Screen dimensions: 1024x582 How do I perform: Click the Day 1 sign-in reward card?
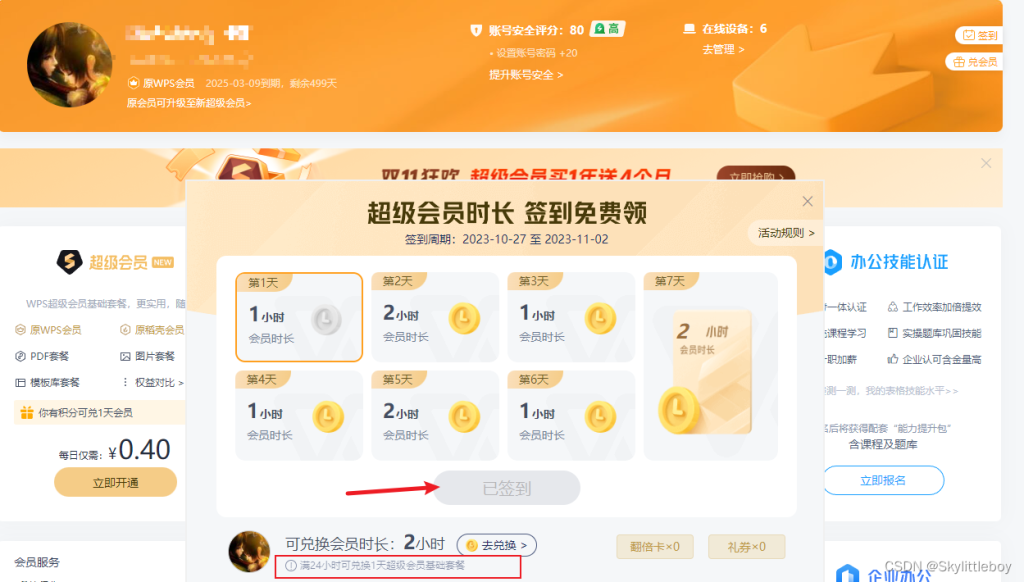[299, 317]
